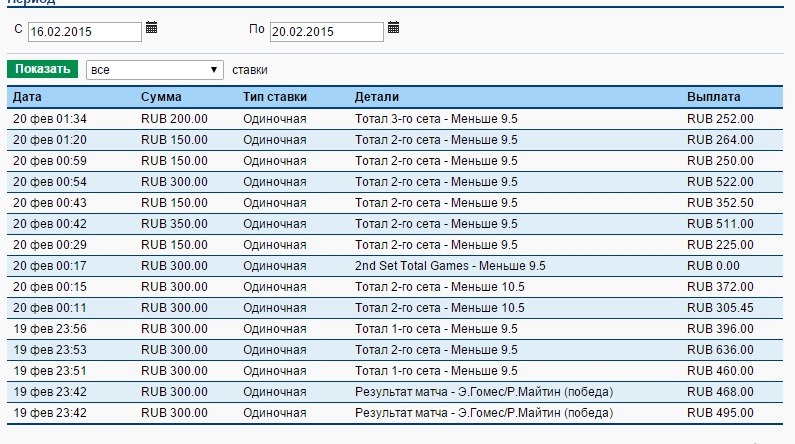Viewport: 795px width, 444px height.
Task: Select the row dated 20 фев 00:11
Action: (395, 308)
